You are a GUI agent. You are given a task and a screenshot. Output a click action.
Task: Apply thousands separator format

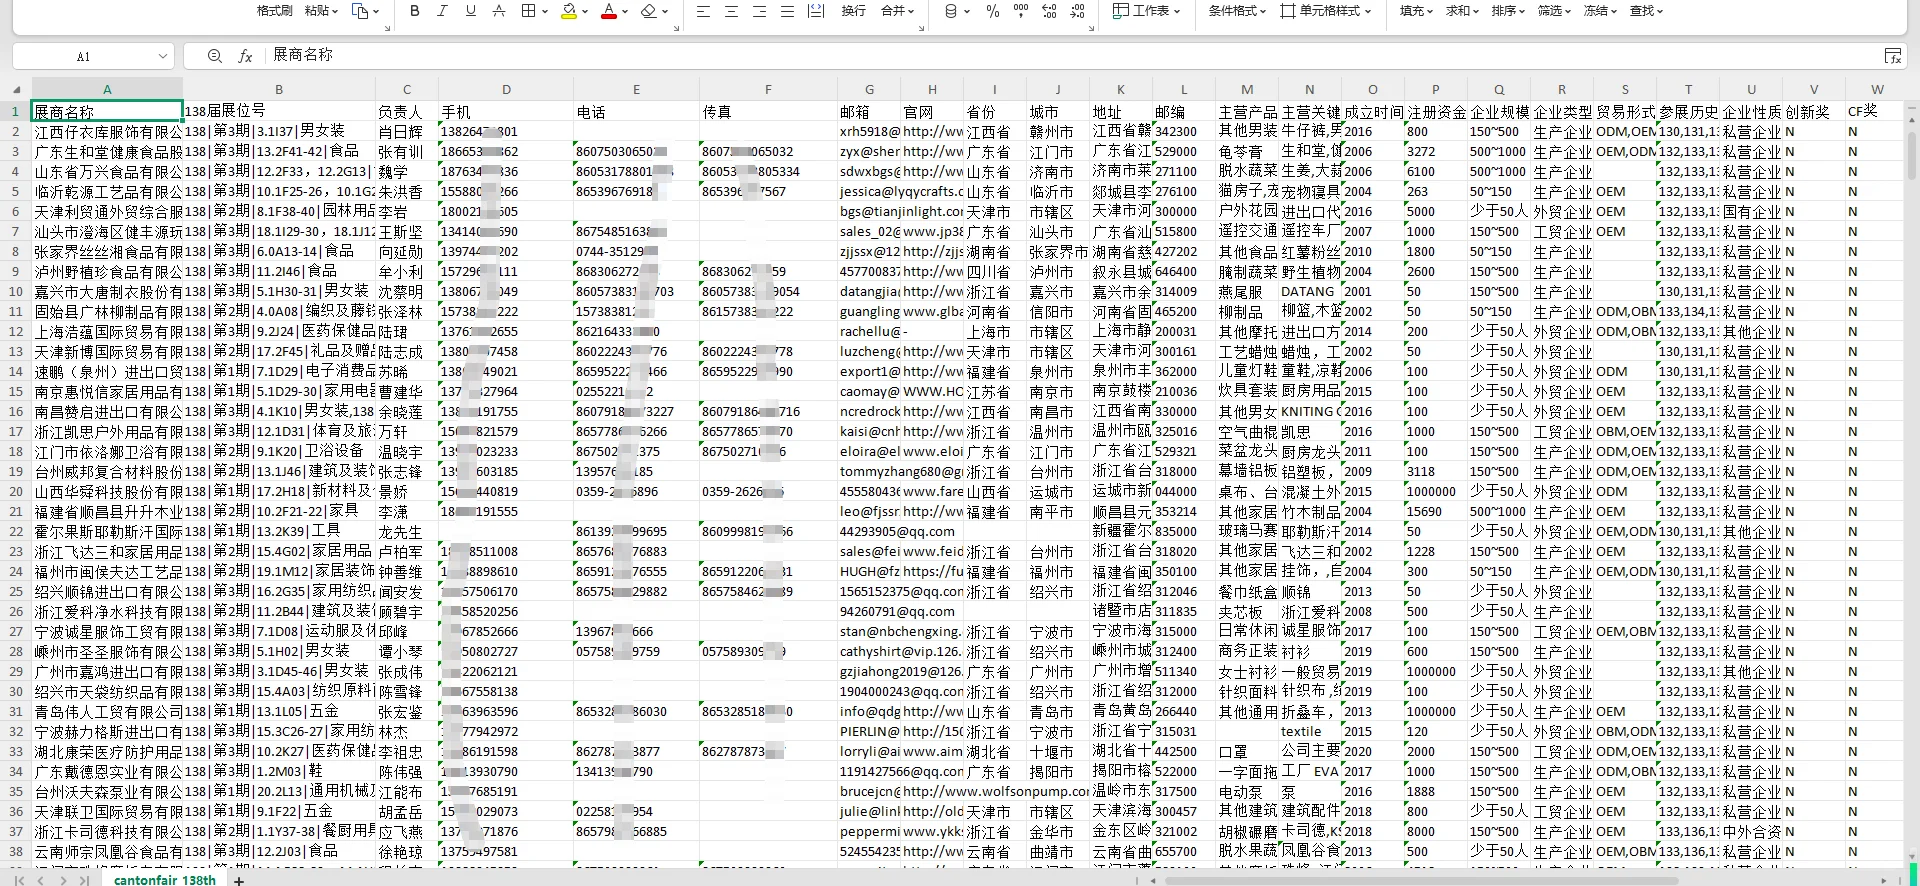[1020, 11]
